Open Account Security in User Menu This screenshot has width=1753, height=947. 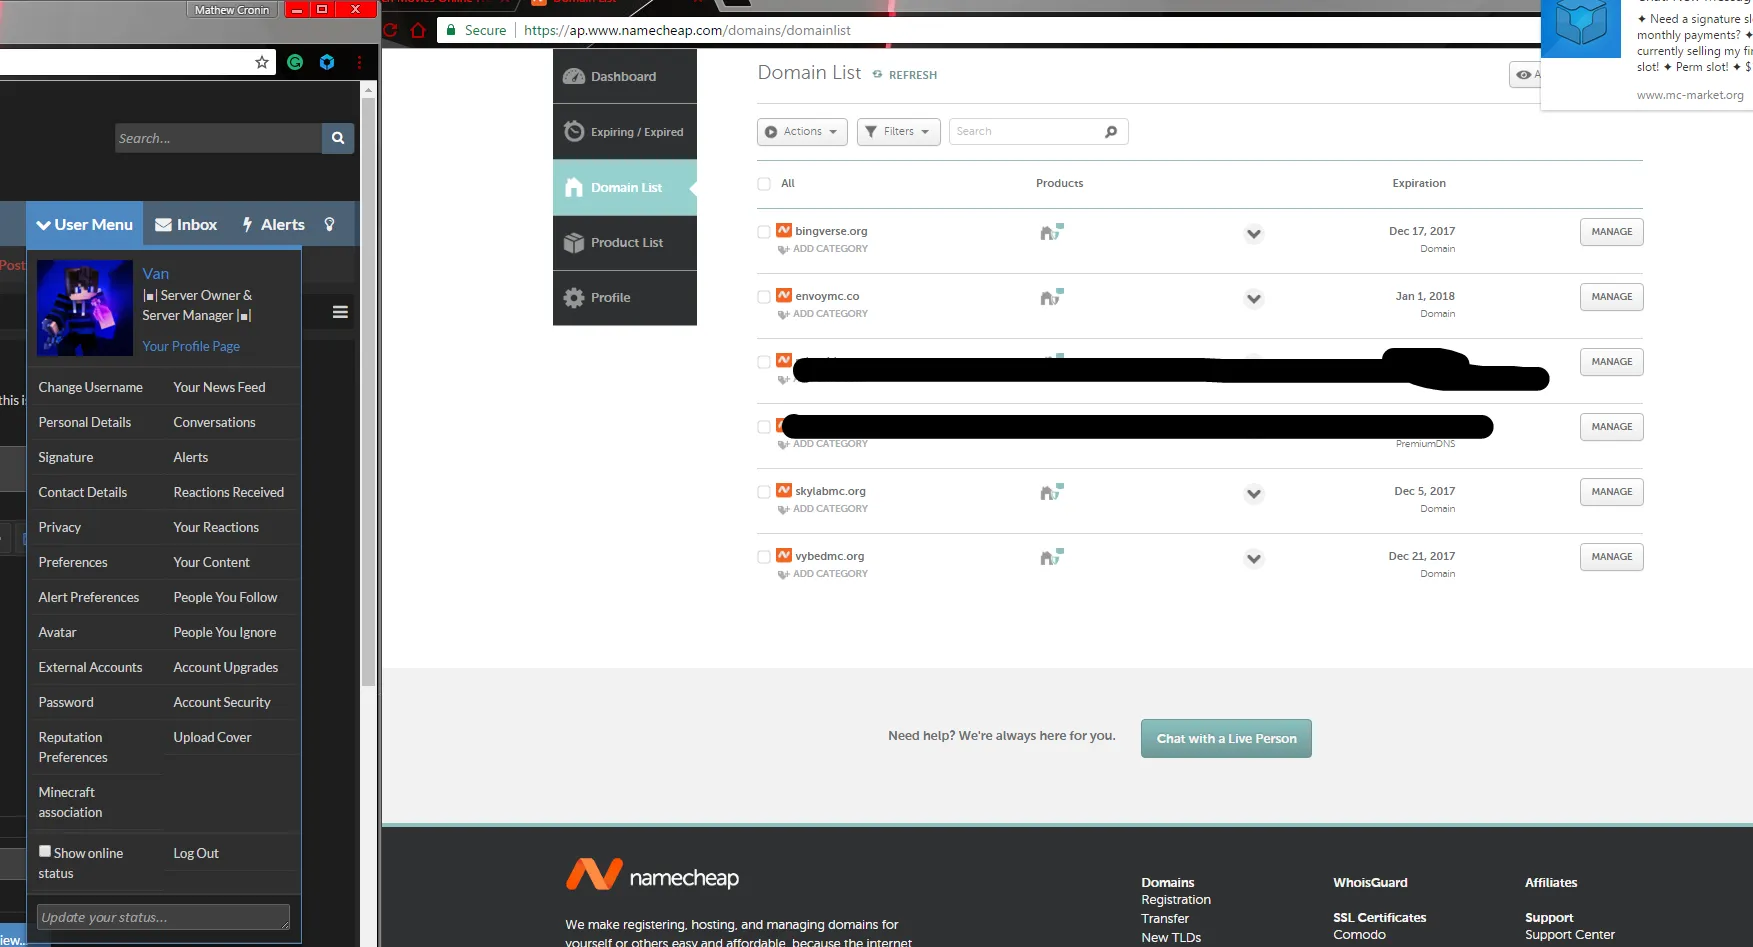pyautogui.click(x=222, y=702)
